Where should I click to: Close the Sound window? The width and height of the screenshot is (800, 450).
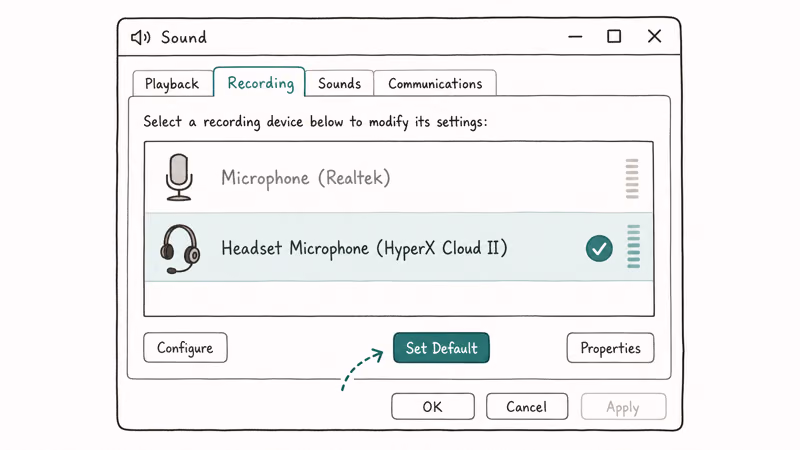pyautogui.click(x=655, y=36)
